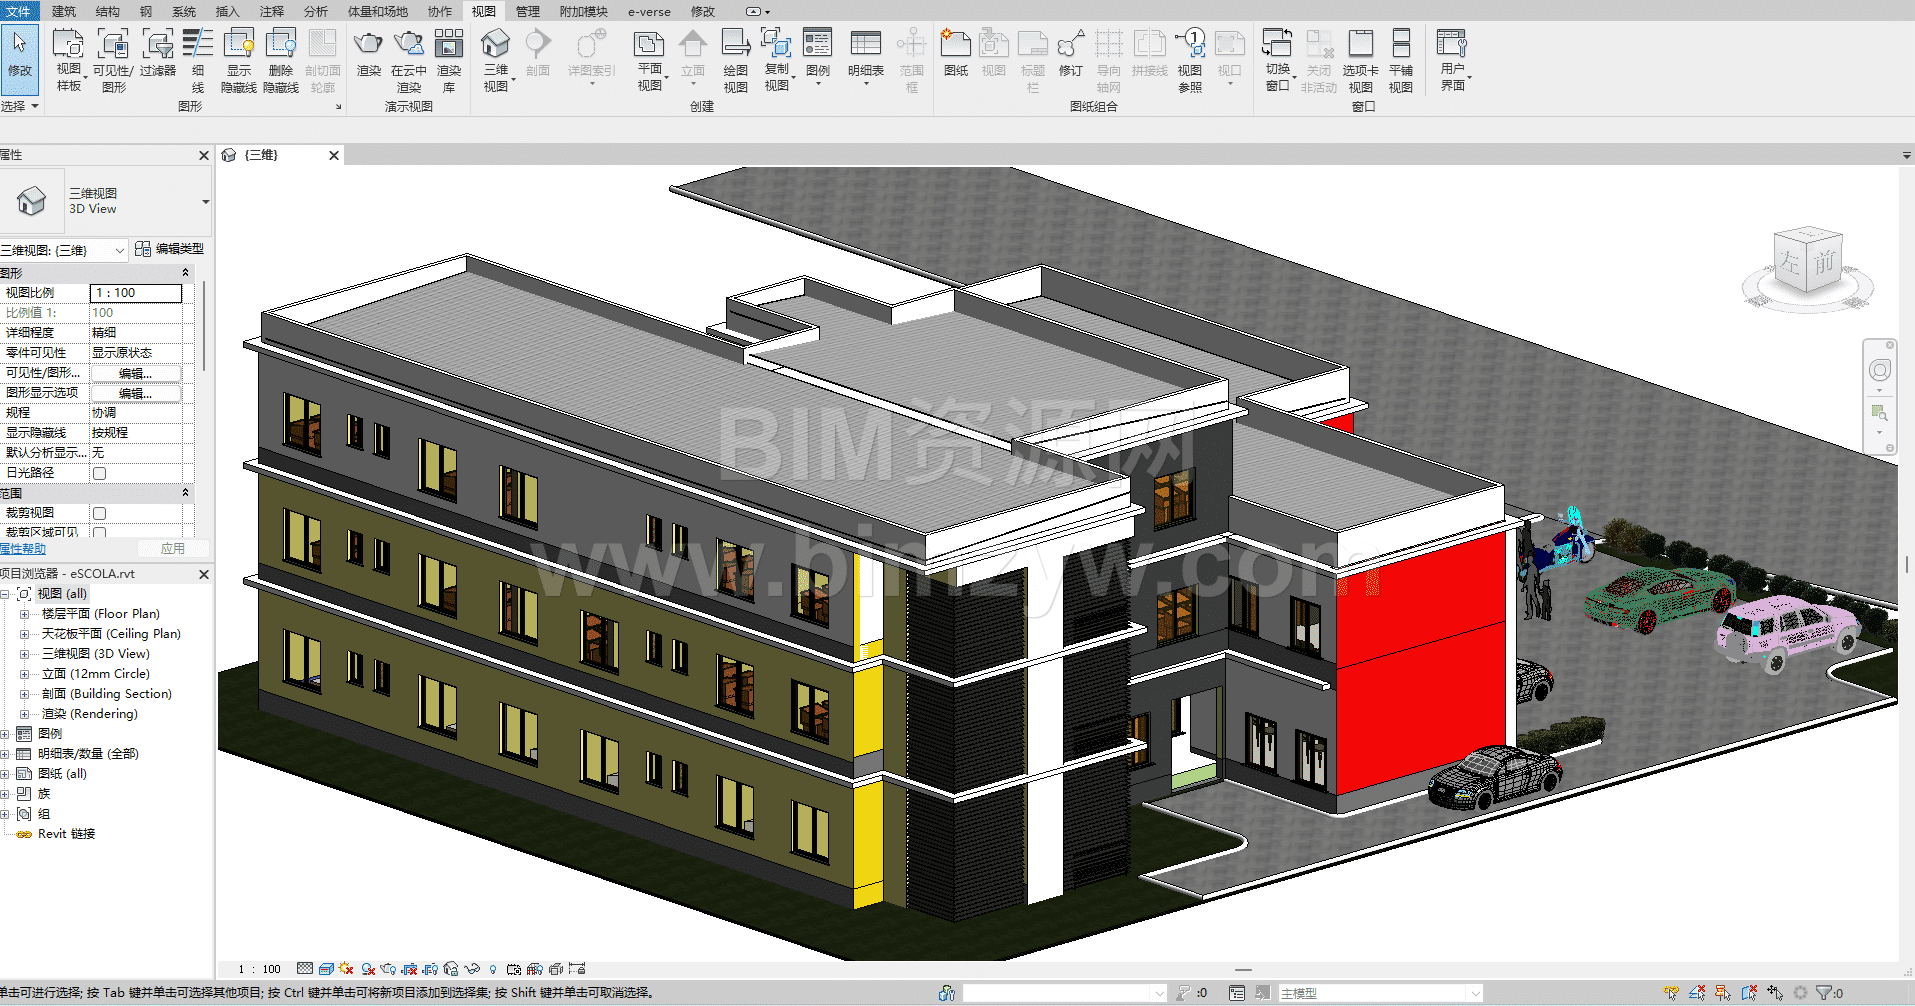
Task: Toggle the 日光路径 checkbox
Action: (x=99, y=473)
